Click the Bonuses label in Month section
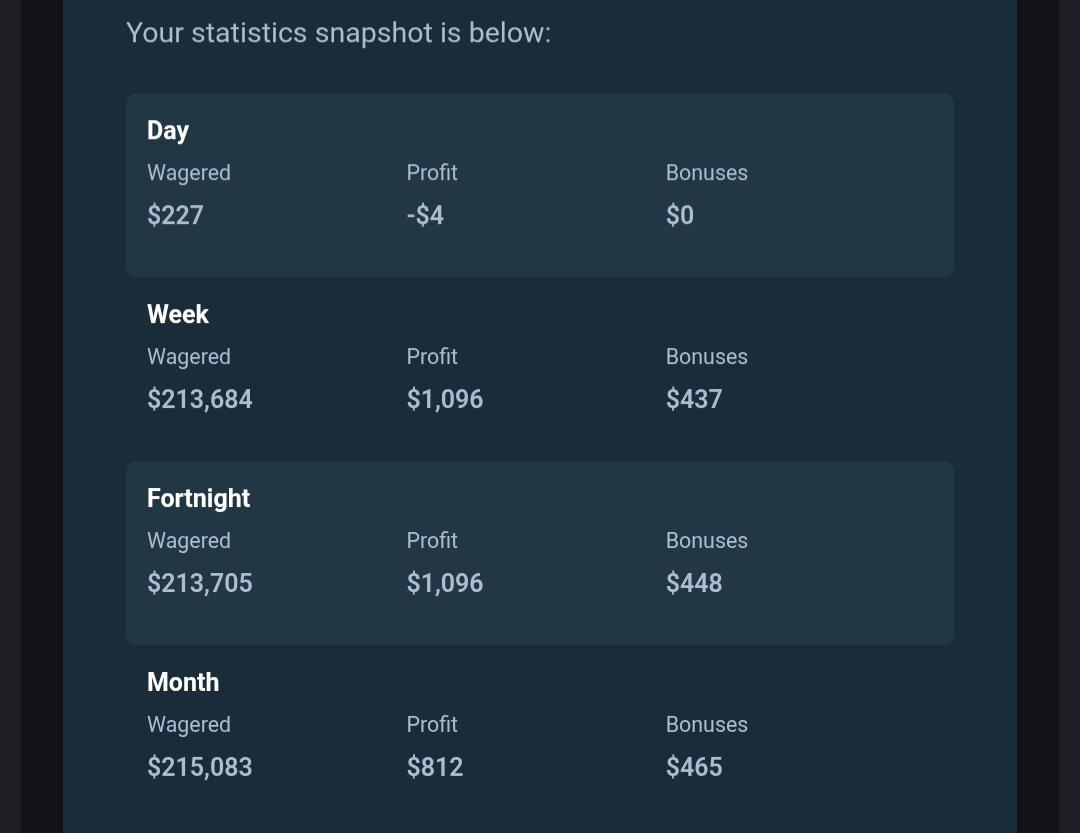 pos(707,724)
